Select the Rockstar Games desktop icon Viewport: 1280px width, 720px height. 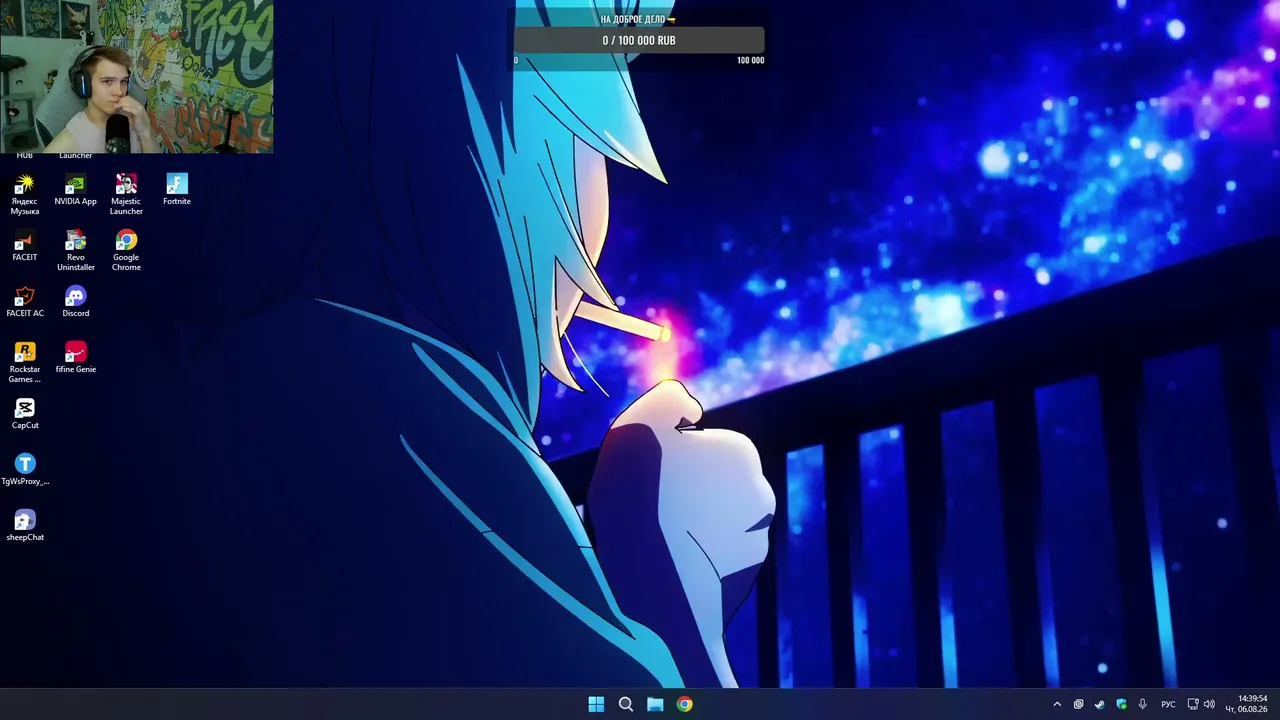[x=25, y=362]
